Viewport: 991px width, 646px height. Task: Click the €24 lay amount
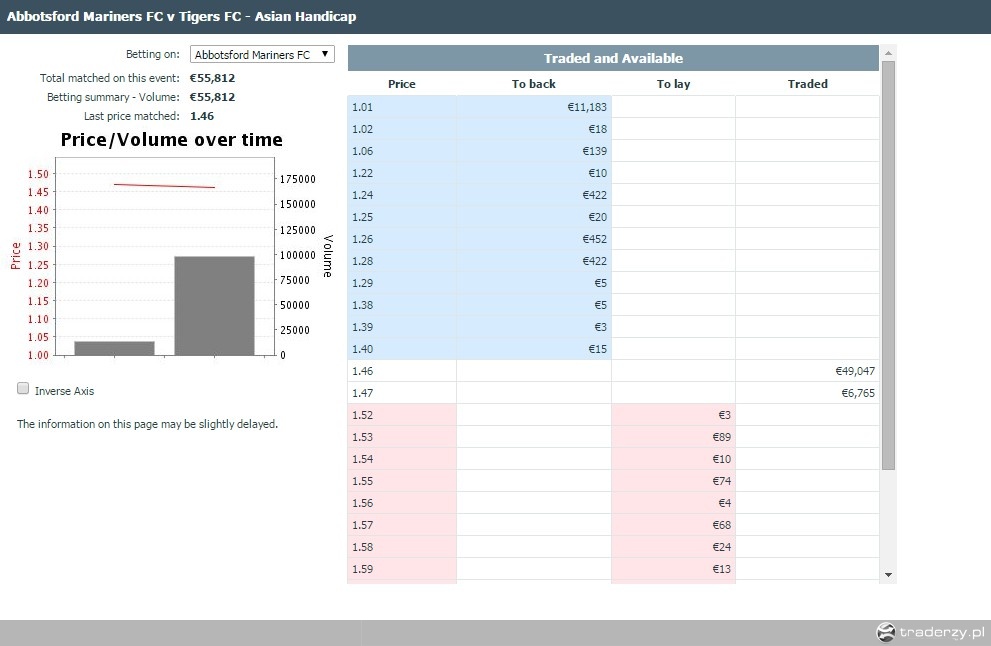721,547
